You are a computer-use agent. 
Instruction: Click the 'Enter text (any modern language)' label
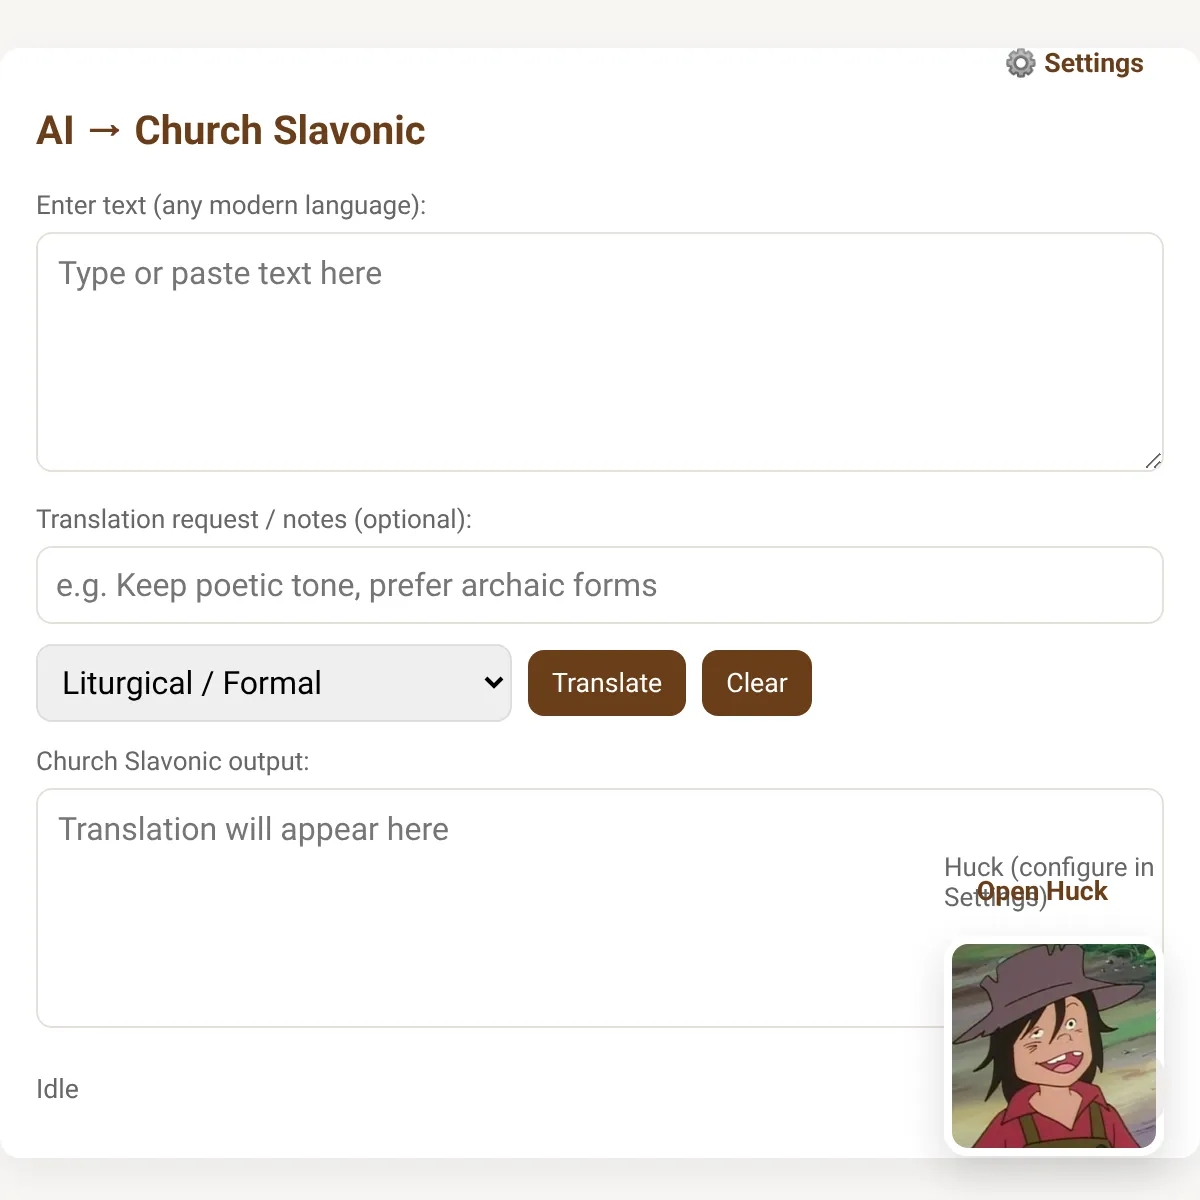point(231,205)
